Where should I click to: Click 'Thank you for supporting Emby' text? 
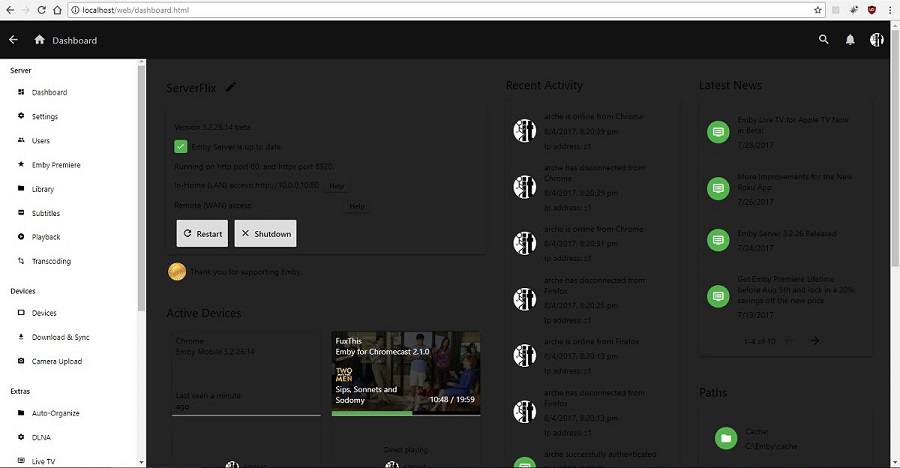pos(246,272)
